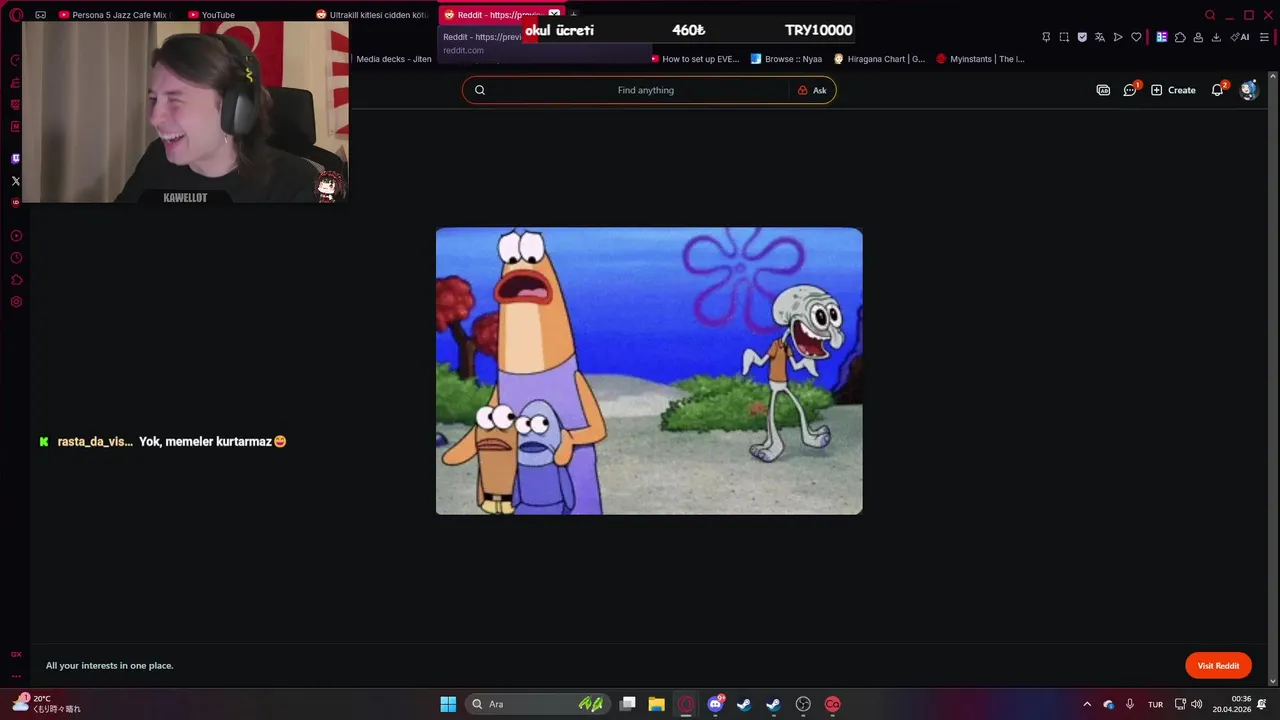Click the profile account icon in browser toolbar
The image size is (1280, 720).
pyautogui.click(x=1198, y=37)
